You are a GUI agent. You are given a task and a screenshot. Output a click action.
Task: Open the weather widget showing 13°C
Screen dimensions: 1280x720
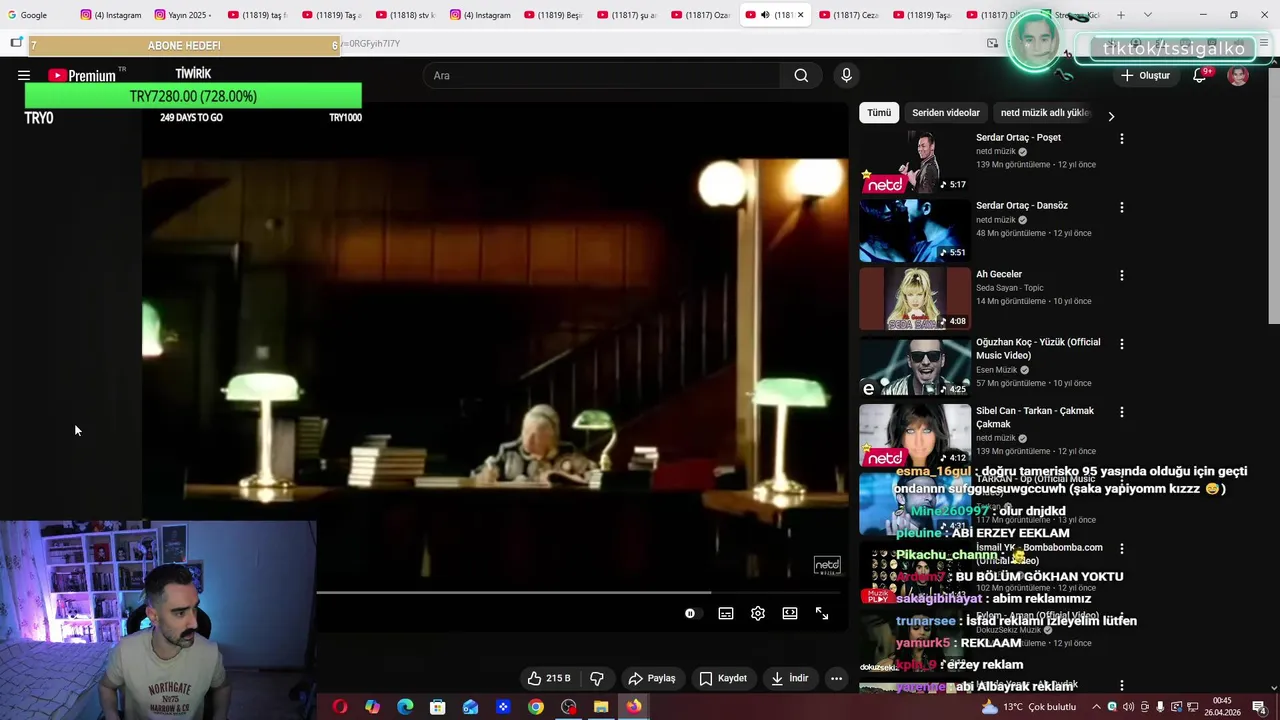(x=1028, y=707)
